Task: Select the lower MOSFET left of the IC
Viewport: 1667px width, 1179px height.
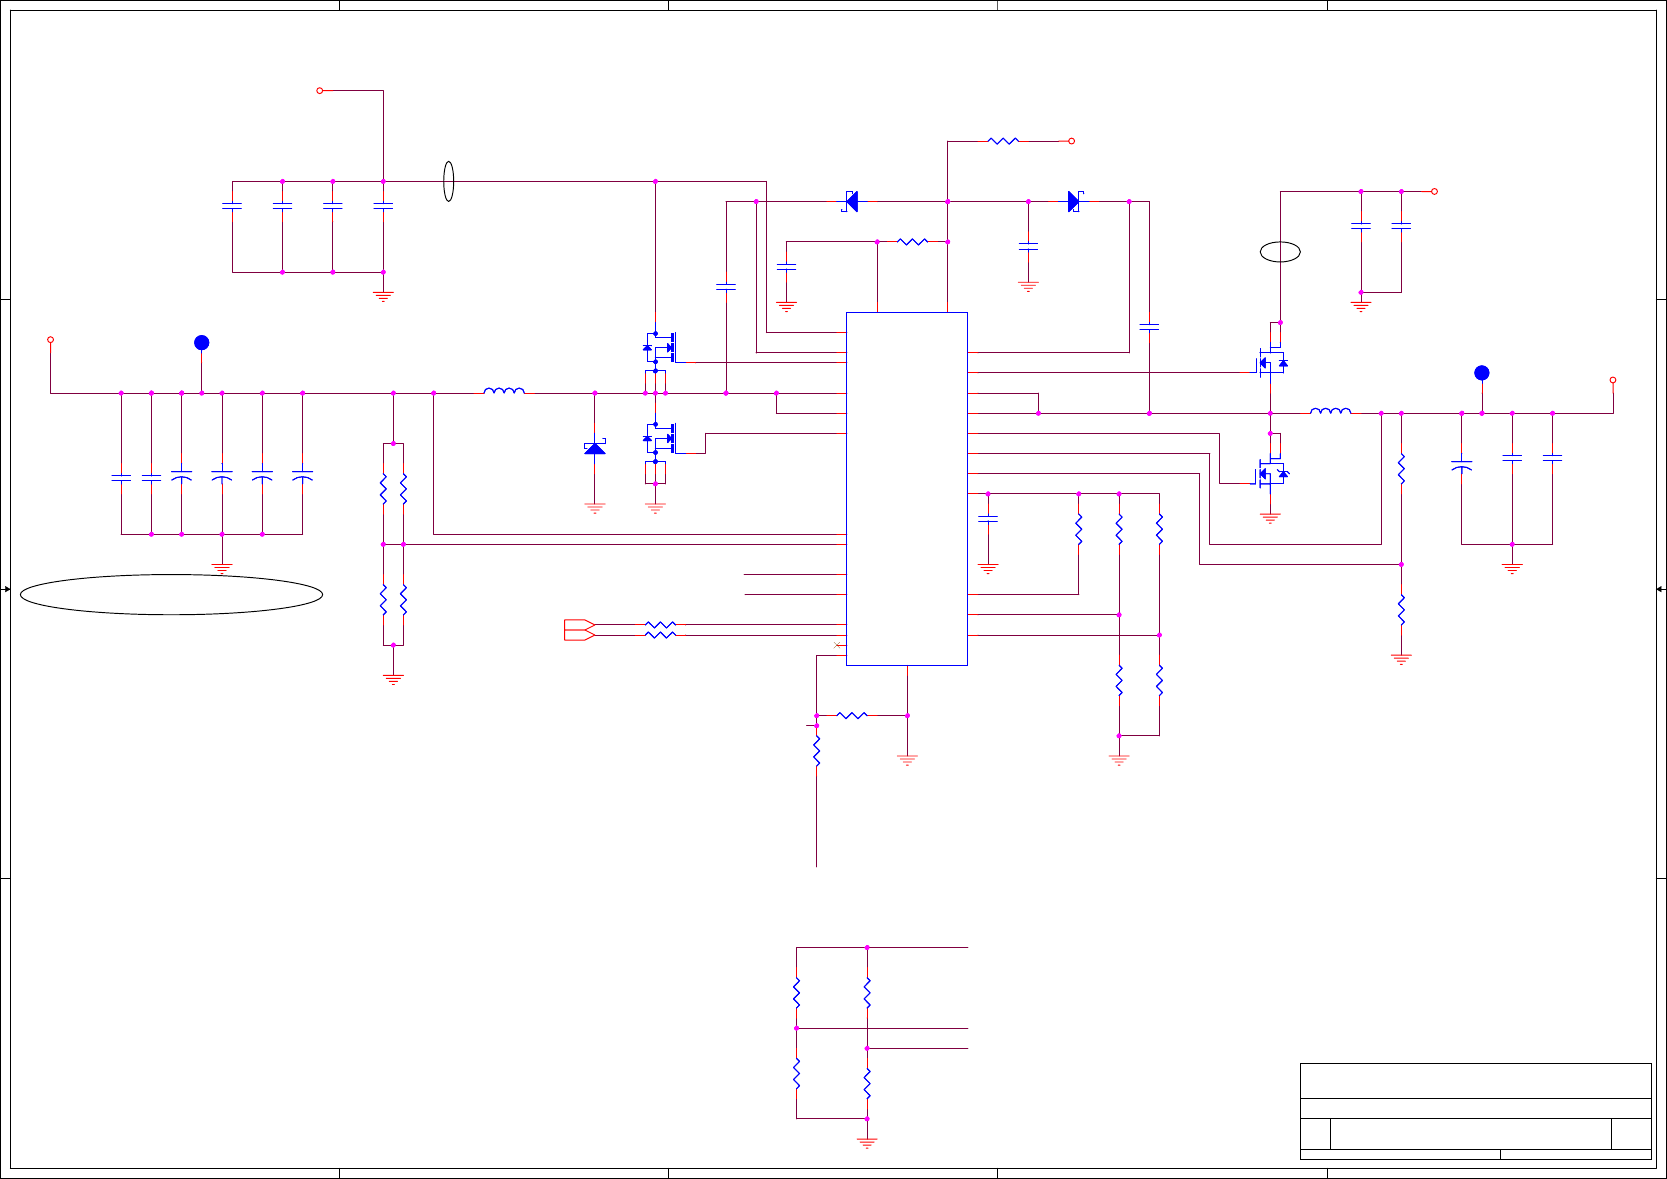Action: tap(660, 437)
